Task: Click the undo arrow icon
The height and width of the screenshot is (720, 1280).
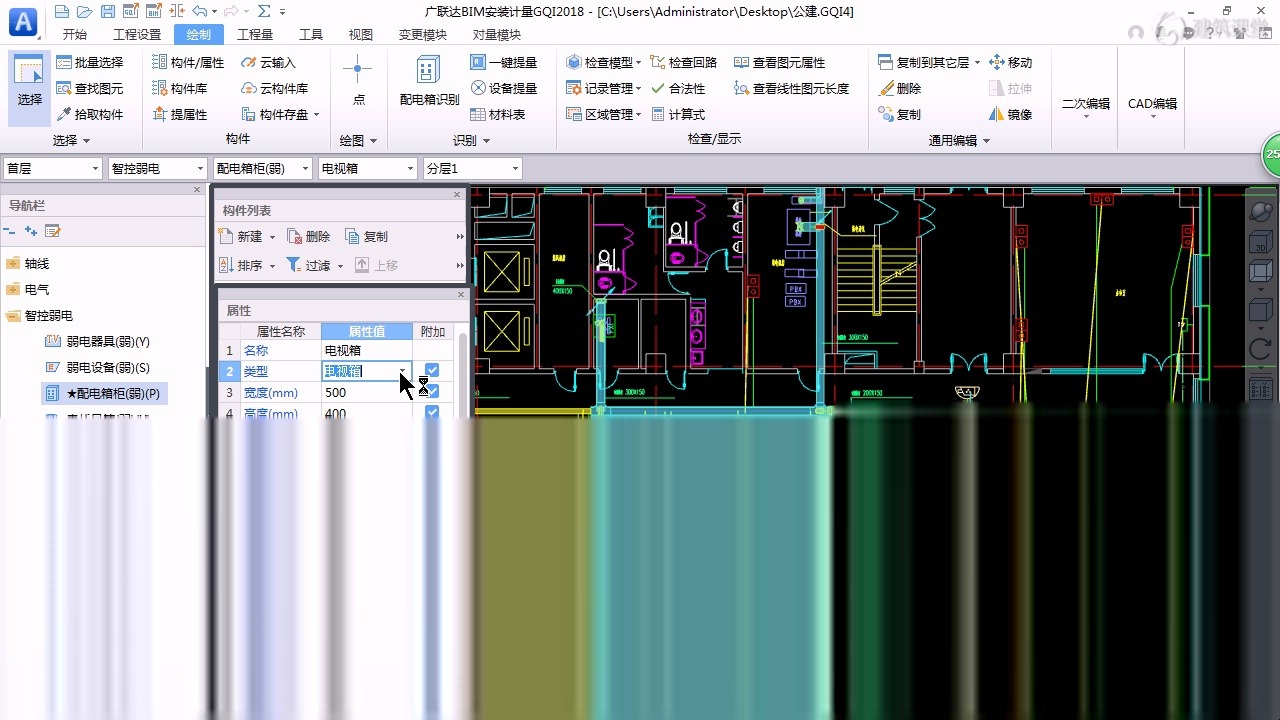Action: 199,11
